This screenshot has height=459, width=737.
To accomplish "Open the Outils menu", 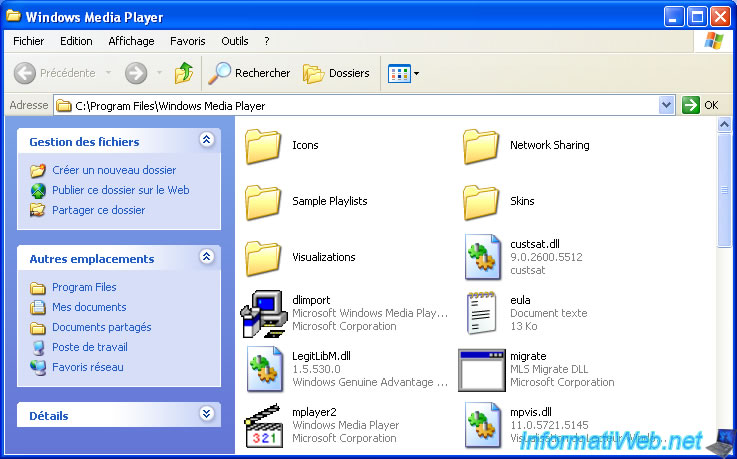I will 235,41.
